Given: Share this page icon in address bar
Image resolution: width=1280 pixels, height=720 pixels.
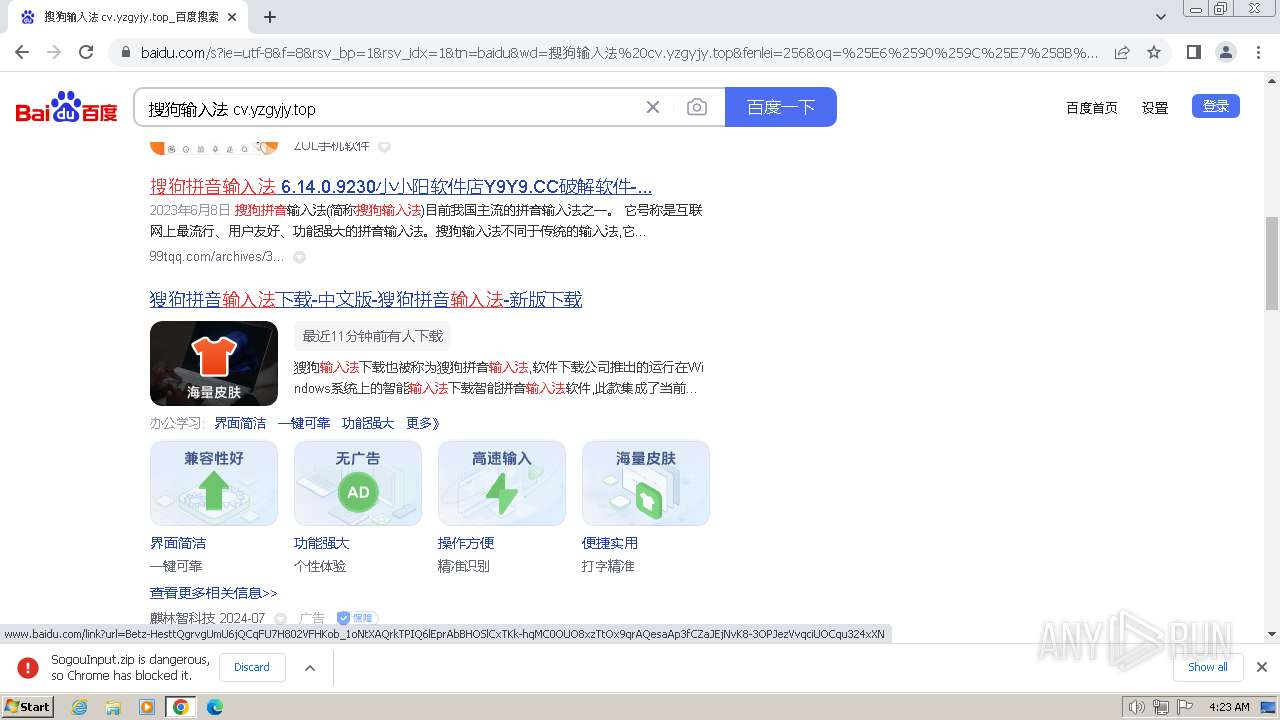Looking at the screenshot, I should [x=1122, y=52].
